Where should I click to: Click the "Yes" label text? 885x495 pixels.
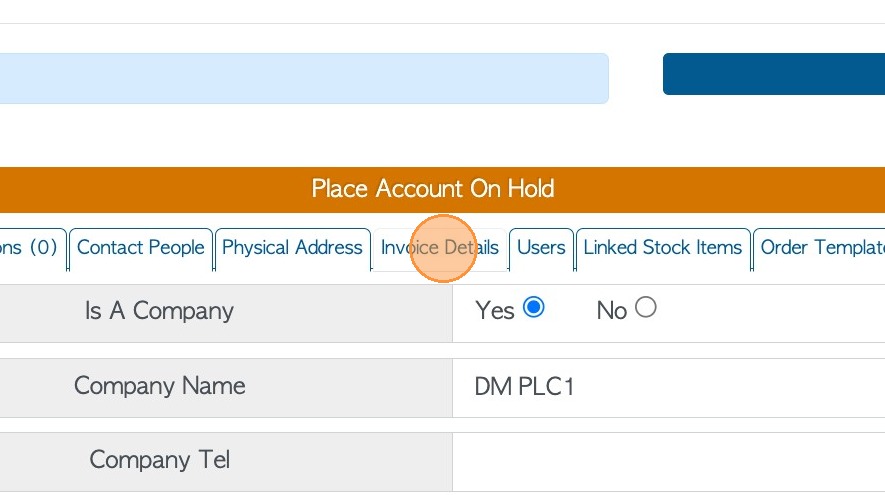(494, 311)
